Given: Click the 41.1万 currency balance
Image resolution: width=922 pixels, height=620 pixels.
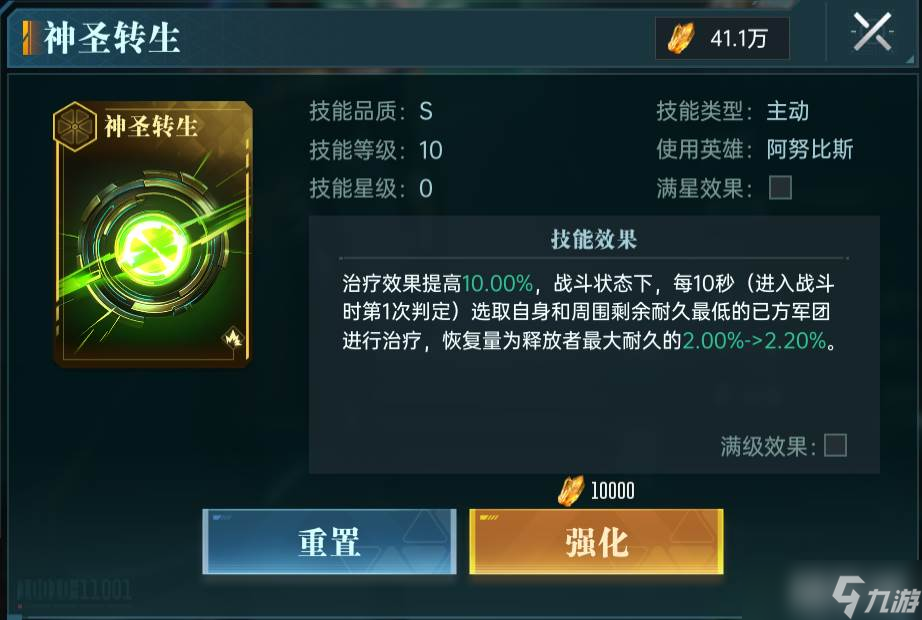Looking at the screenshot, I should (x=739, y=39).
